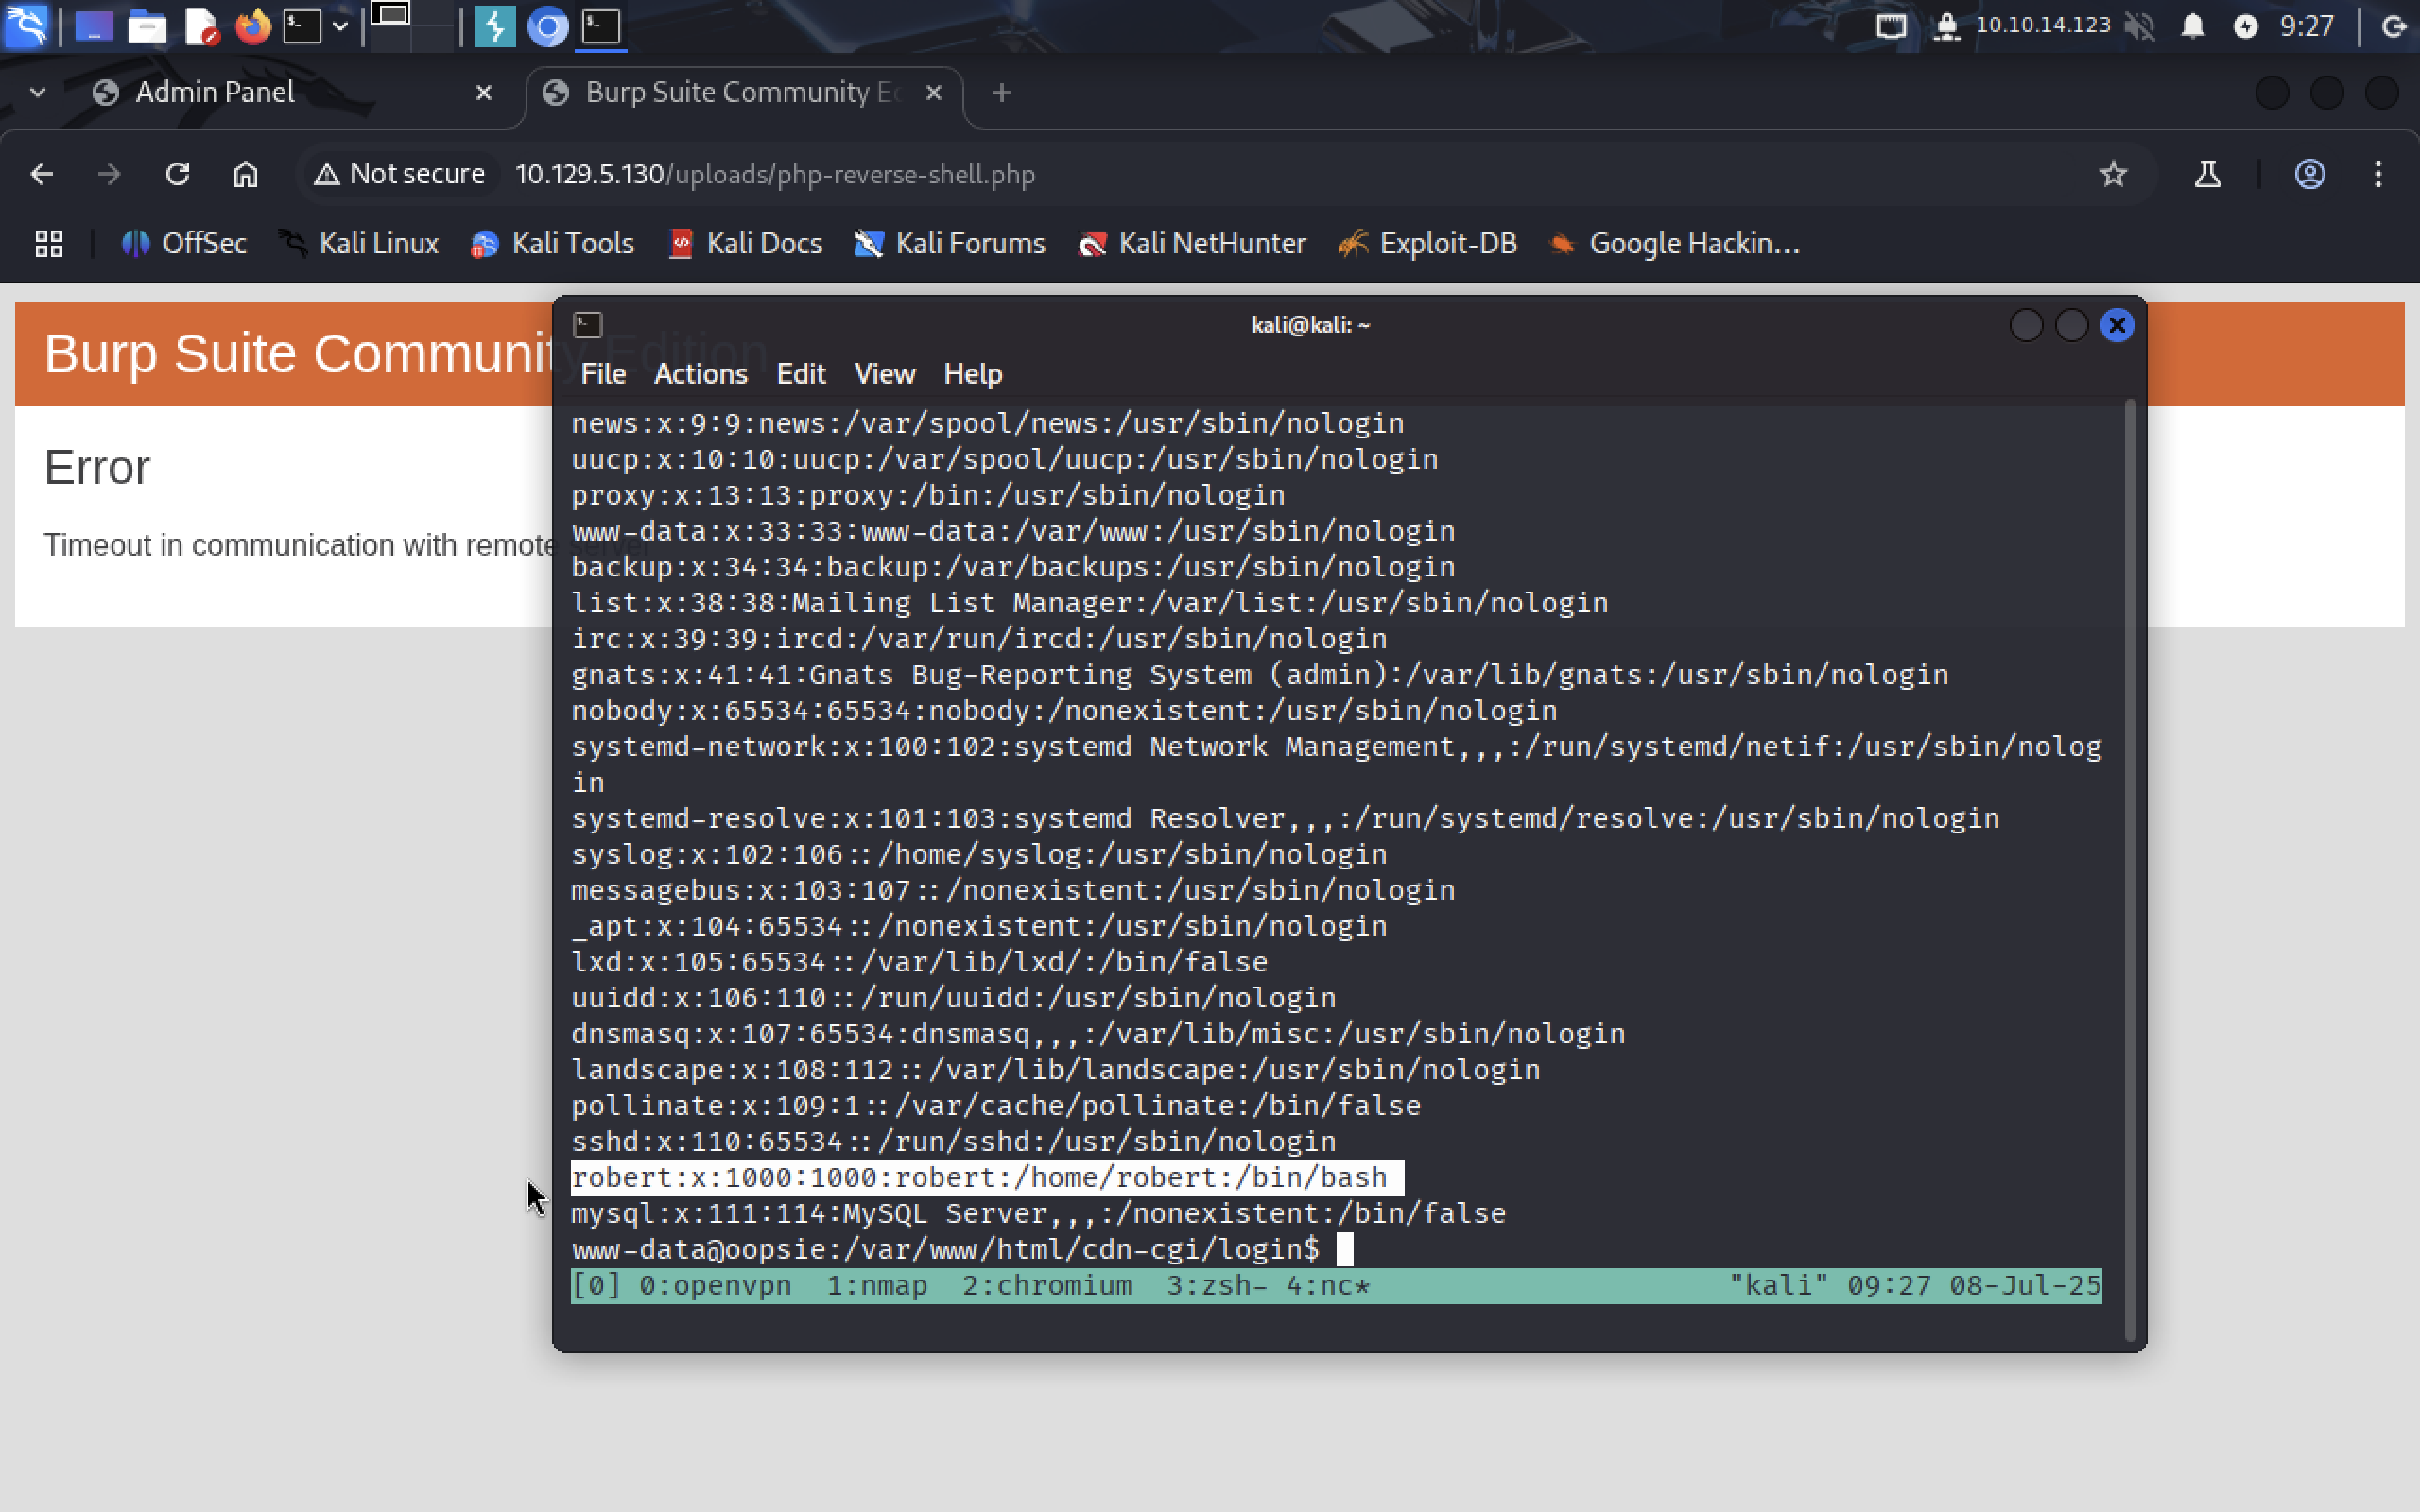
Task: Close the Admin Panel tab
Action: coord(484,93)
